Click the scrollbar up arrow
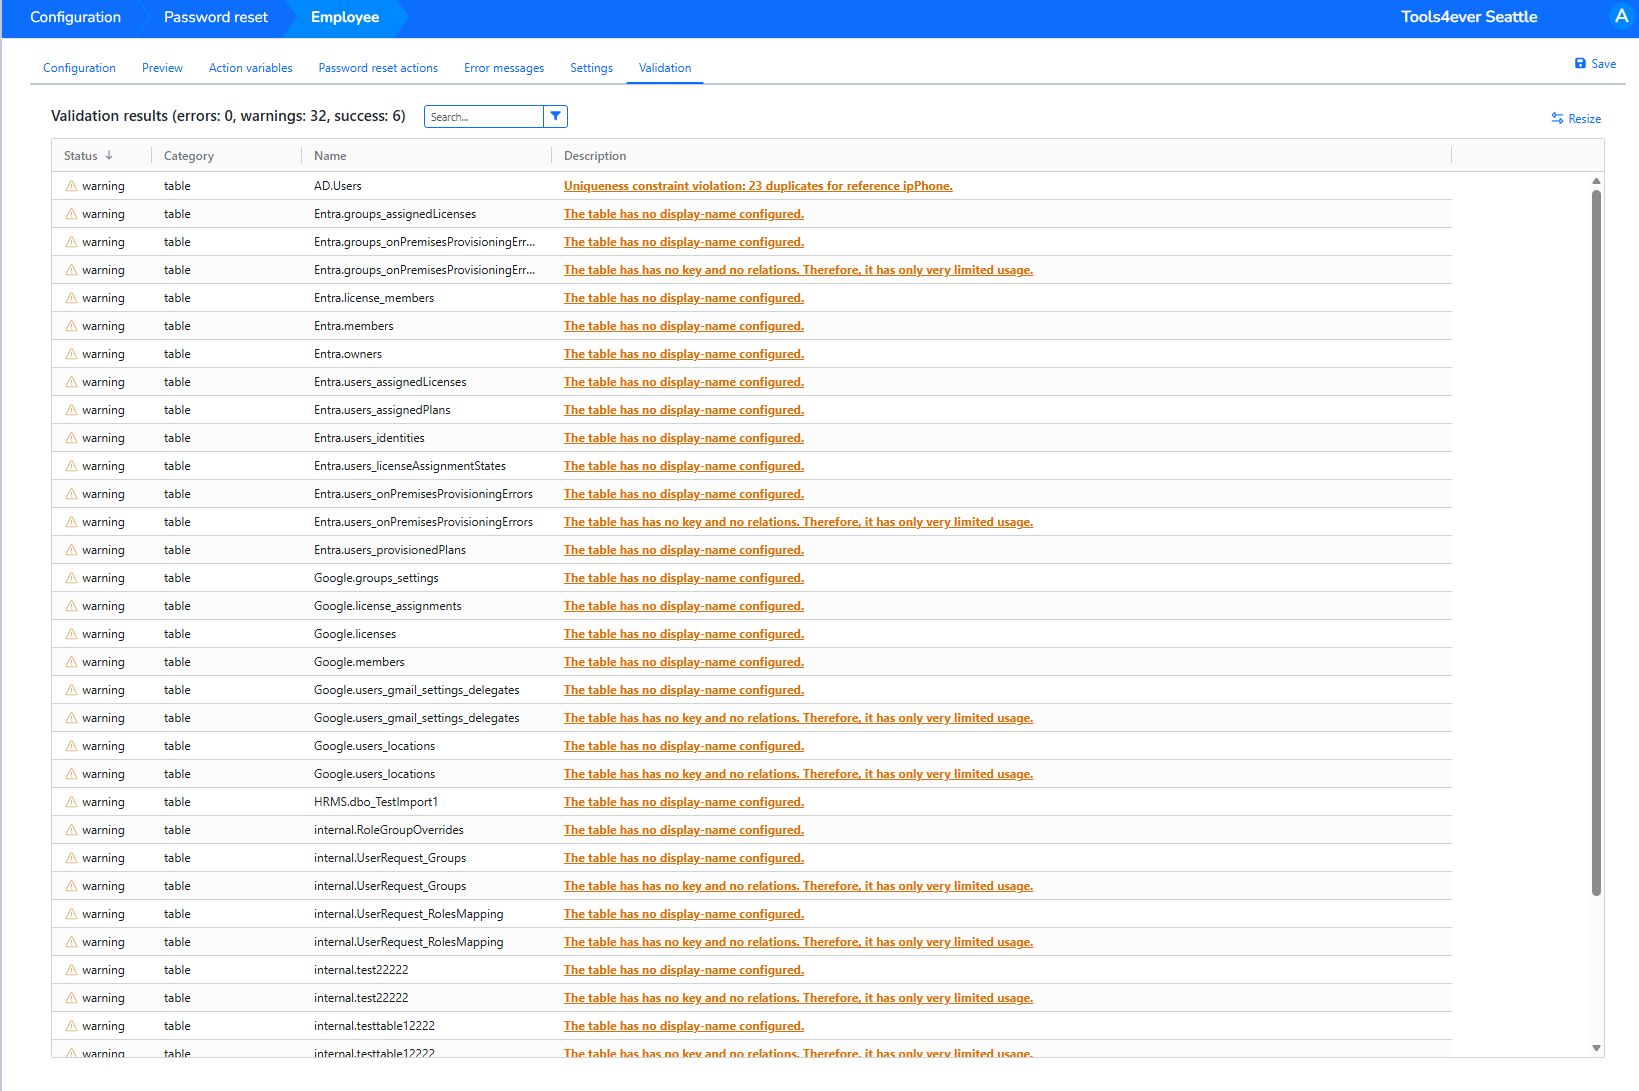Screen dimensions: 1639x1091 coord(1596,181)
